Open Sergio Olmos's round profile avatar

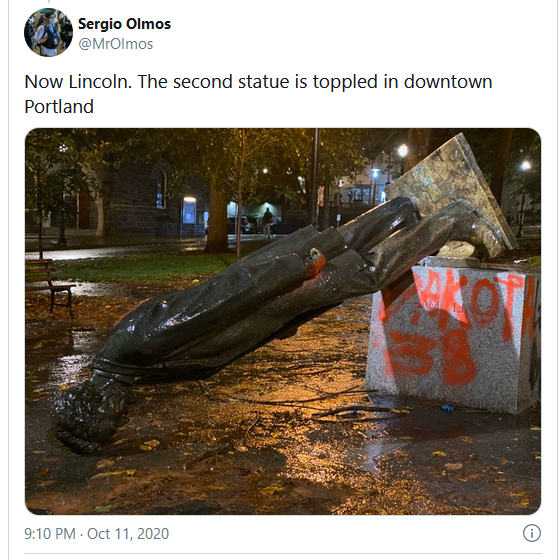[48, 32]
